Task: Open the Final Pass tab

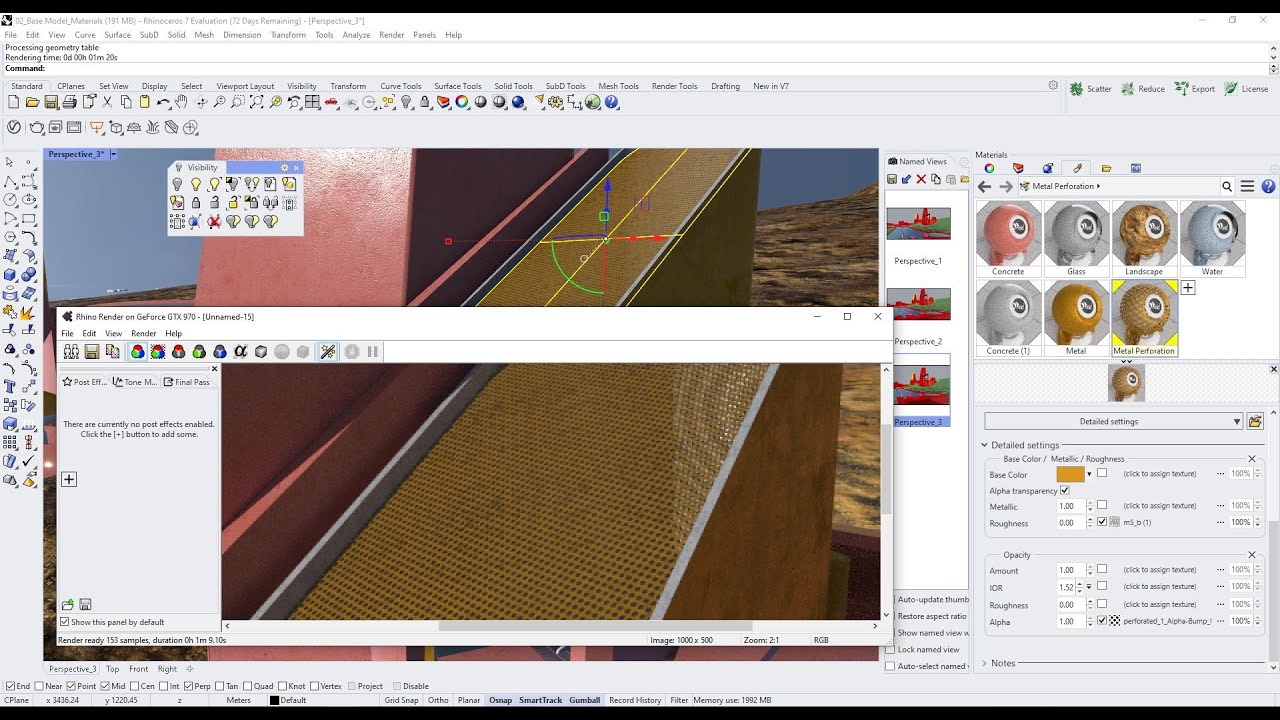Action: point(187,382)
